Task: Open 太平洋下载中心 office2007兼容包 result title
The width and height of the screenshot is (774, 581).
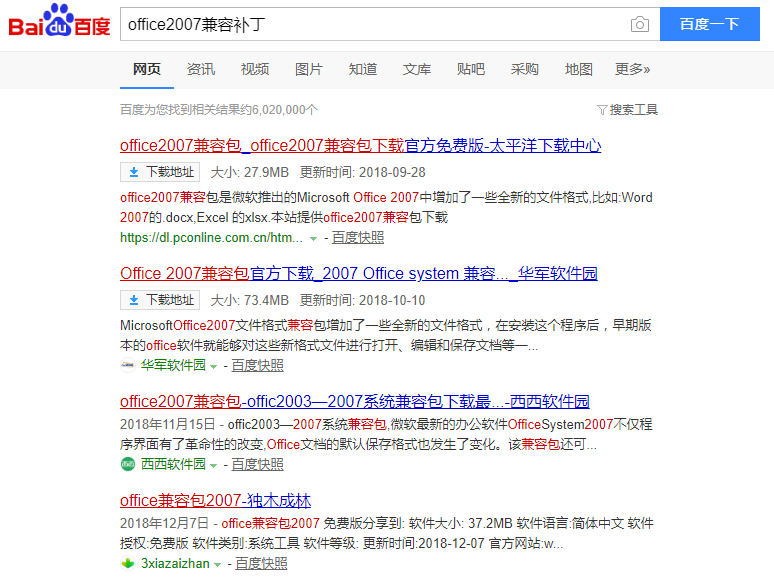Action: [360, 146]
